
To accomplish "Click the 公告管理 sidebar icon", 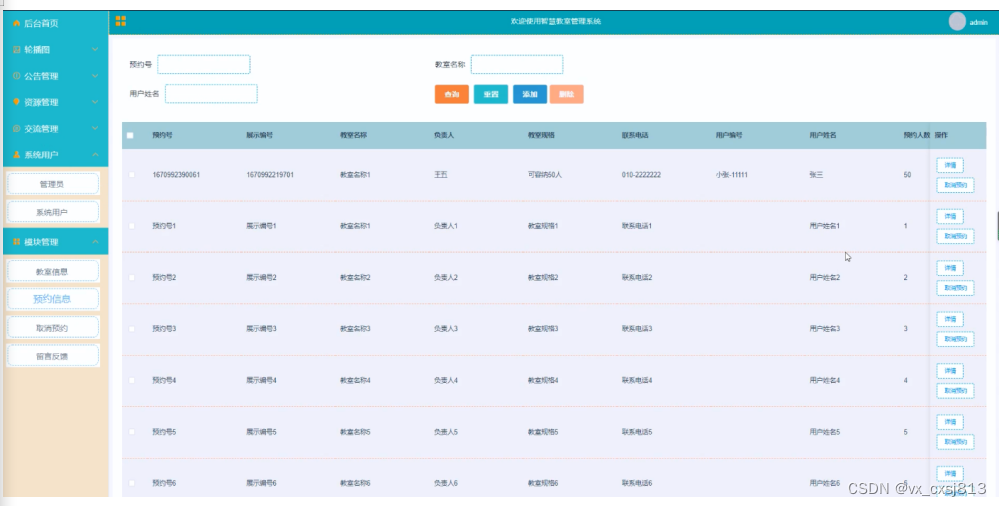I will coord(17,76).
